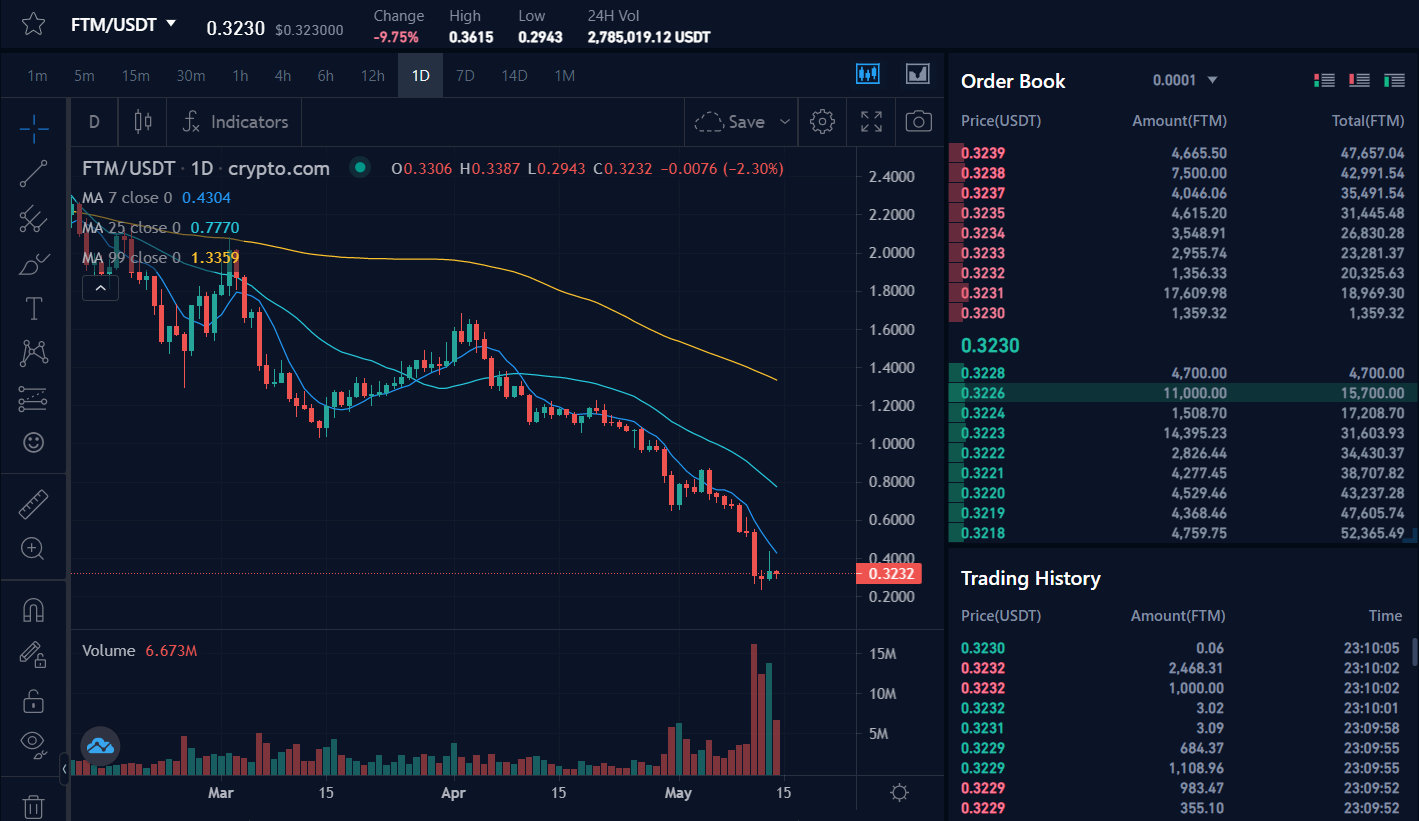Image resolution: width=1419 pixels, height=821 pixels.
Task: Toggle magnet mode in drawing toolbar
Action: click(33, 609)
